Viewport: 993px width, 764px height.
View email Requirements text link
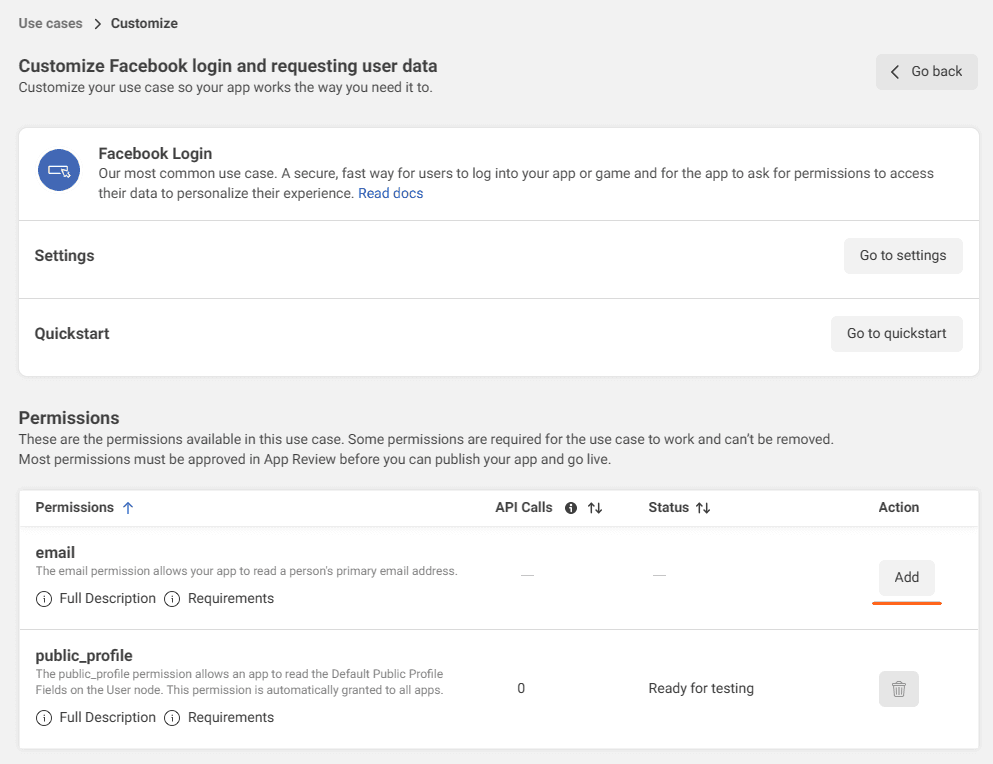pos(231,599)
